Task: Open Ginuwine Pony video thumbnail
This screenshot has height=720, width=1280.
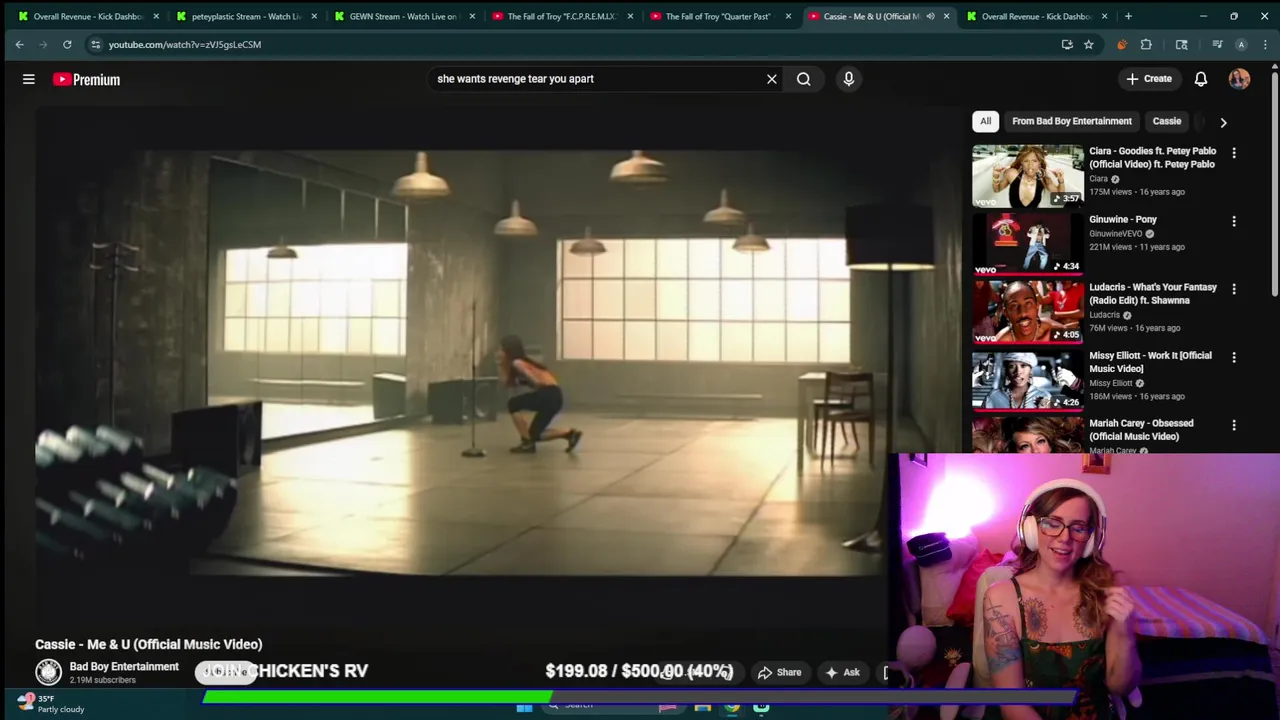Action: tap(1028, 243)
